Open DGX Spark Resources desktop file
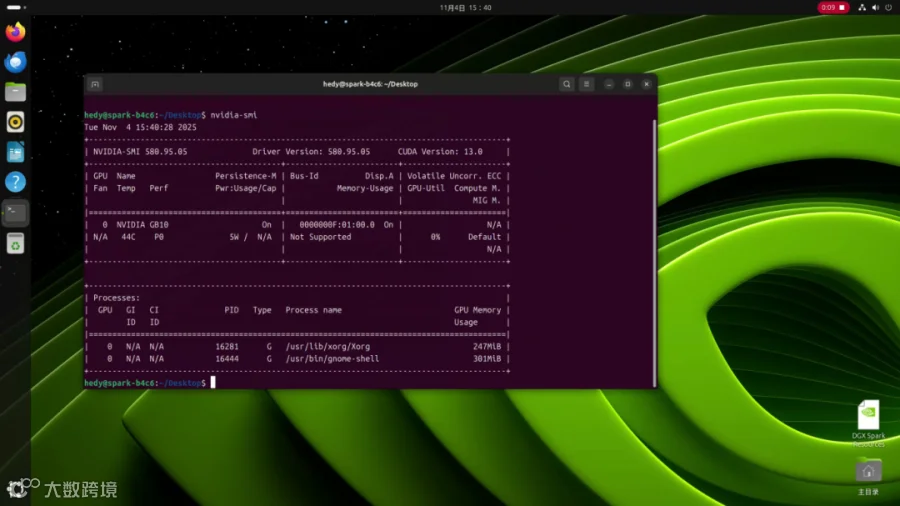The width and height of the screenshot is (900, 506). [868, 423]
